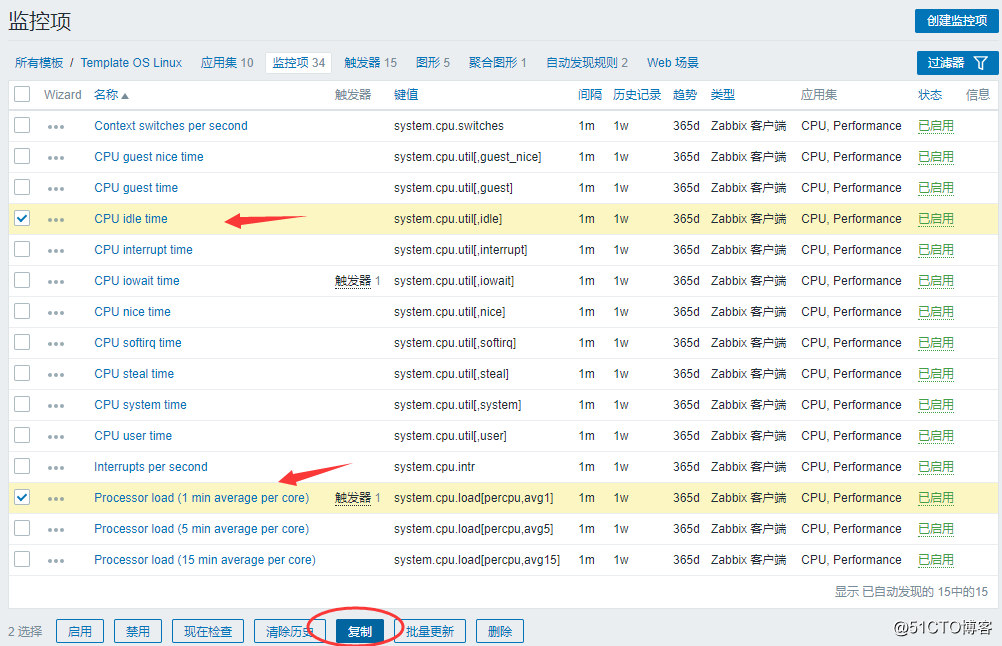Image resolution: width=1002 pixels, height=646 pixels.
Task: Open wizard dots for CPU user time
Action: tap(56, 436)
